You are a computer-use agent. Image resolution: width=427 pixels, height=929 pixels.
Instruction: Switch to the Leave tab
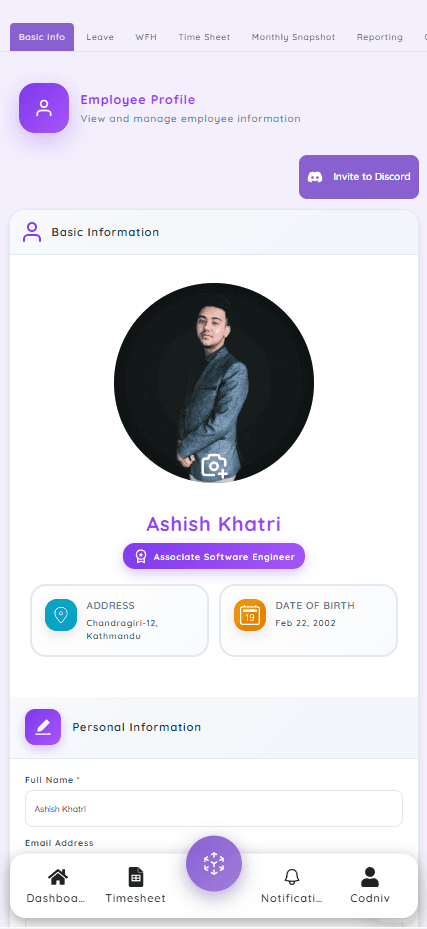(x=100, y=37)
